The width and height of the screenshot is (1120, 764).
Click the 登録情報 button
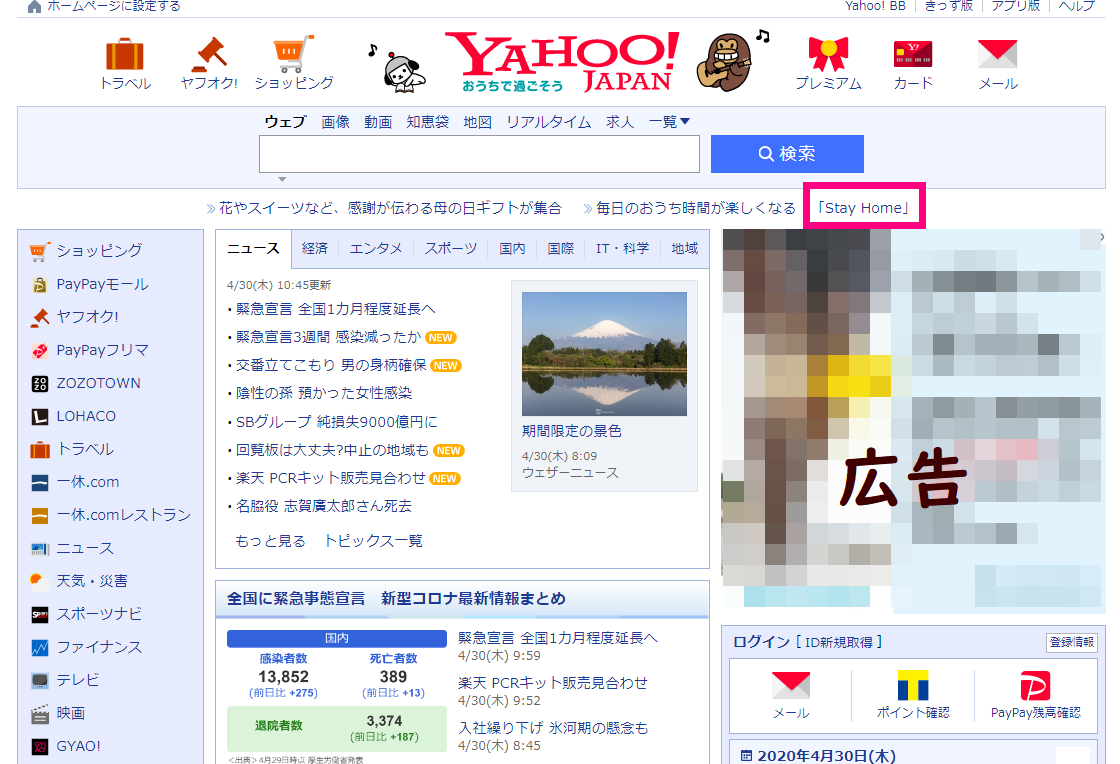coord(1071,642)
